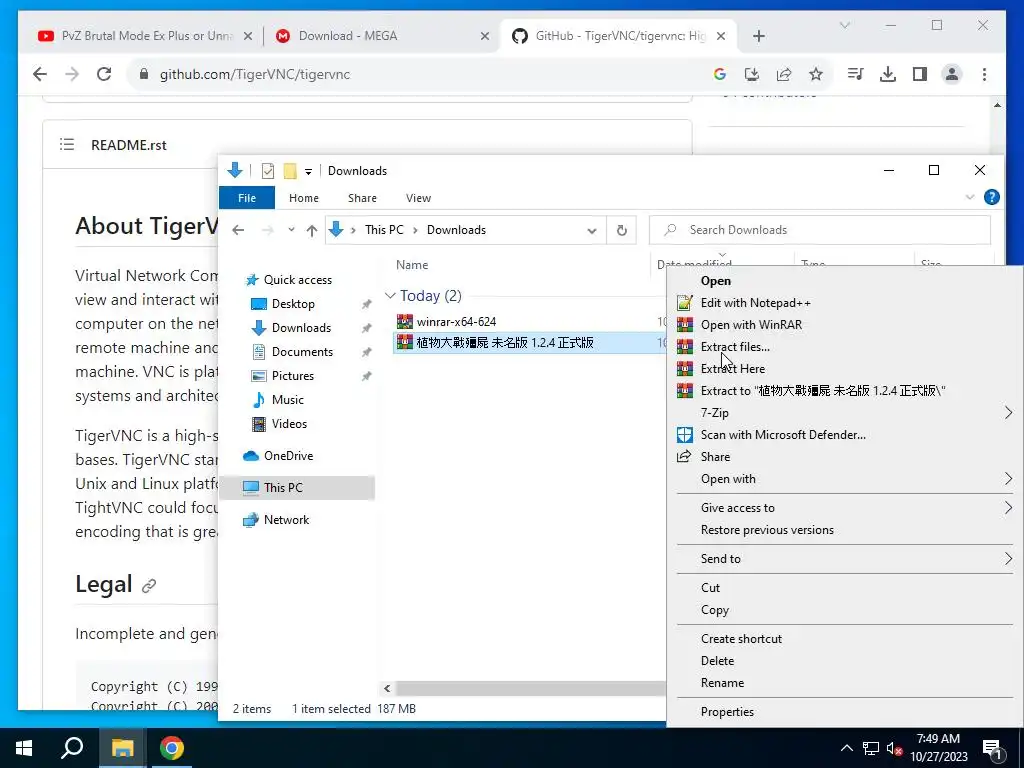The image size is (1024, 768).
Task: Go up one folder level in Explorer
Action: (x=312, y=230)
